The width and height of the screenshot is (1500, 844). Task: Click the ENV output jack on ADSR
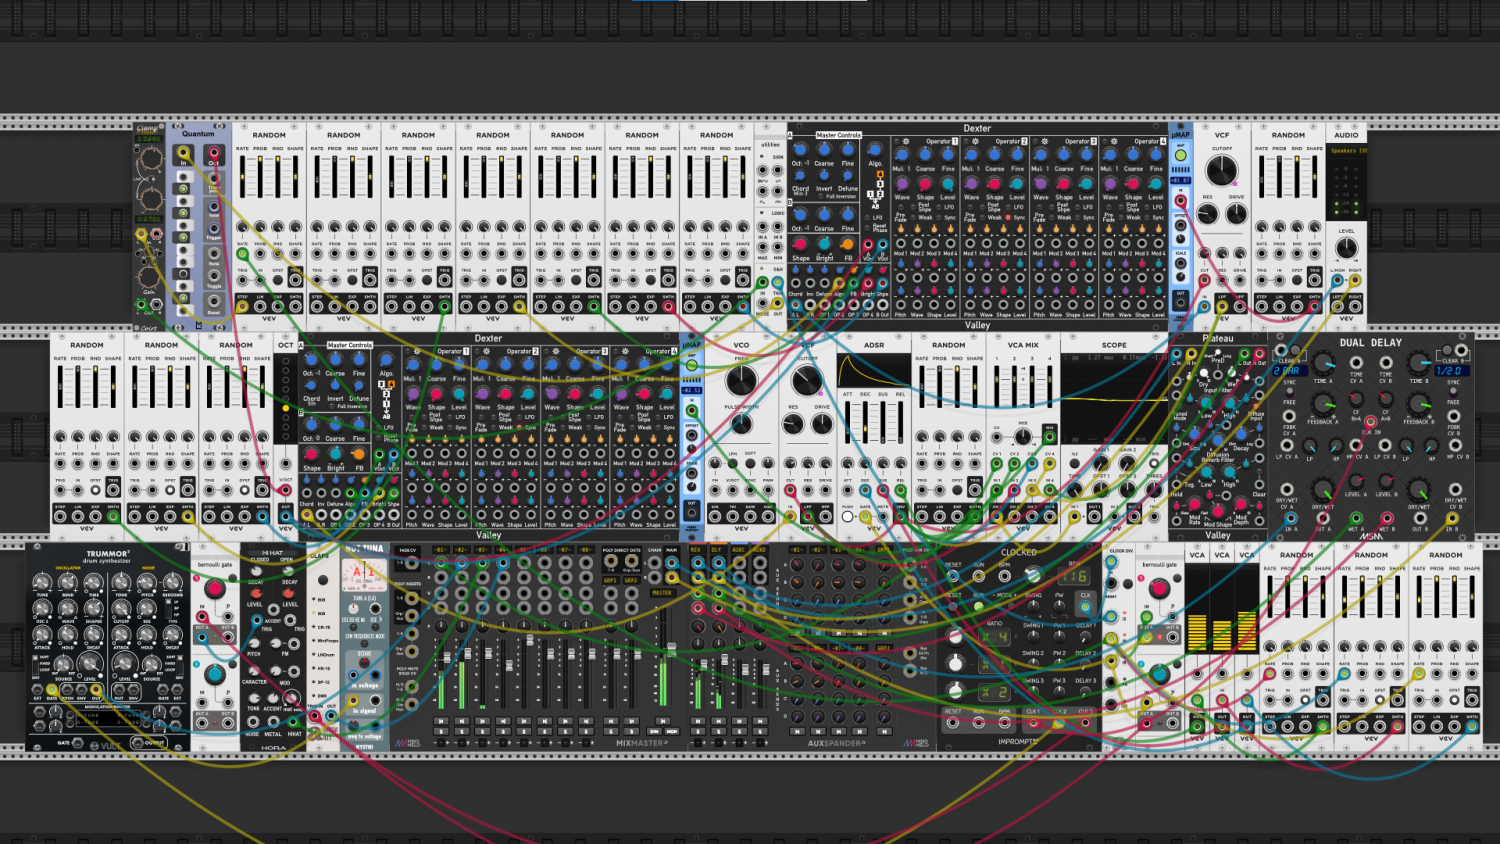901,515
